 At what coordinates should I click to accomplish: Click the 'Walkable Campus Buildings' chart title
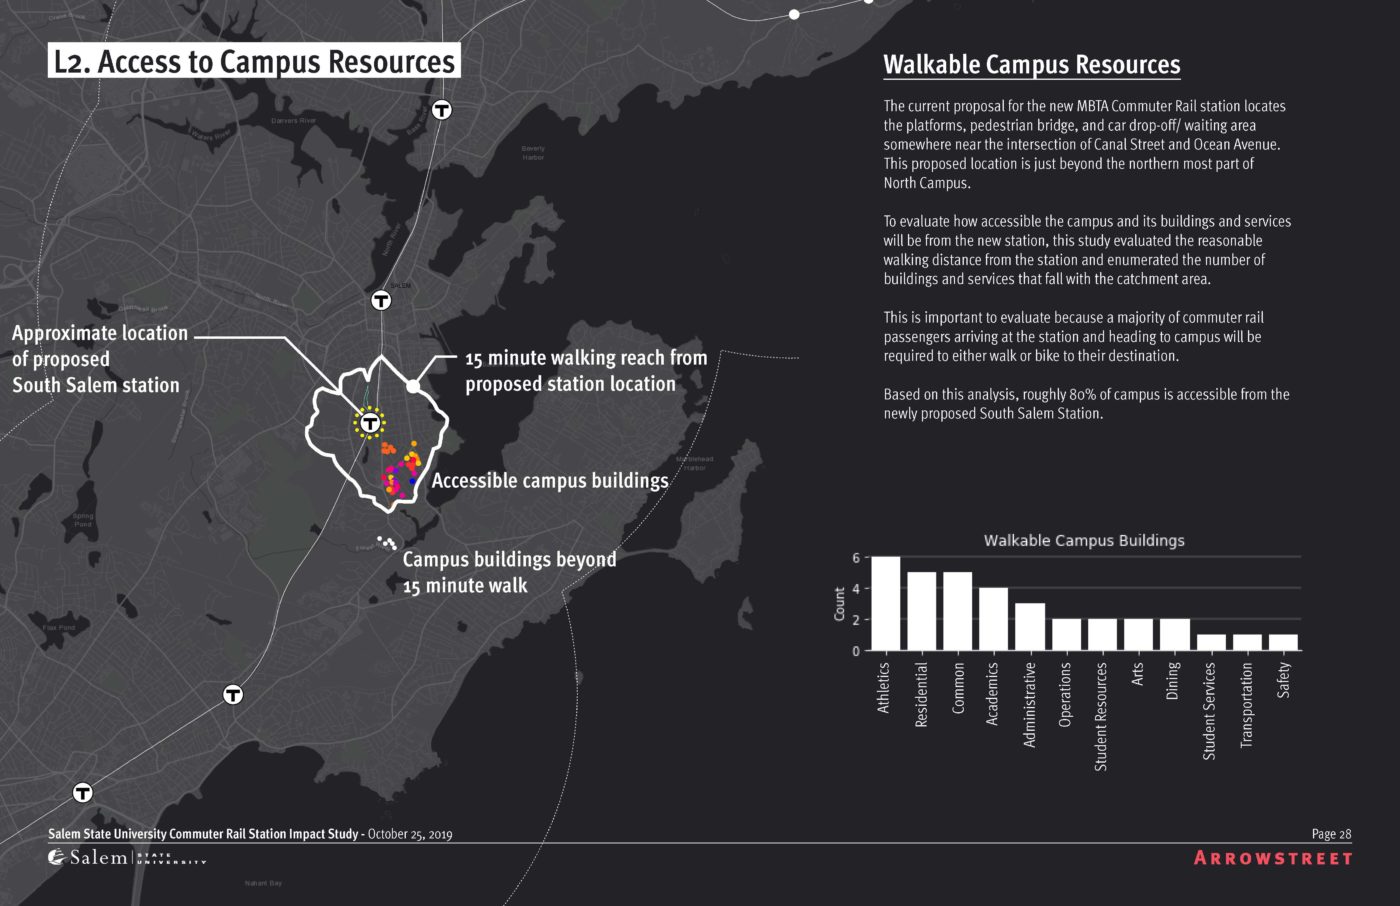pyautogui.click(x=1084, y=540)
